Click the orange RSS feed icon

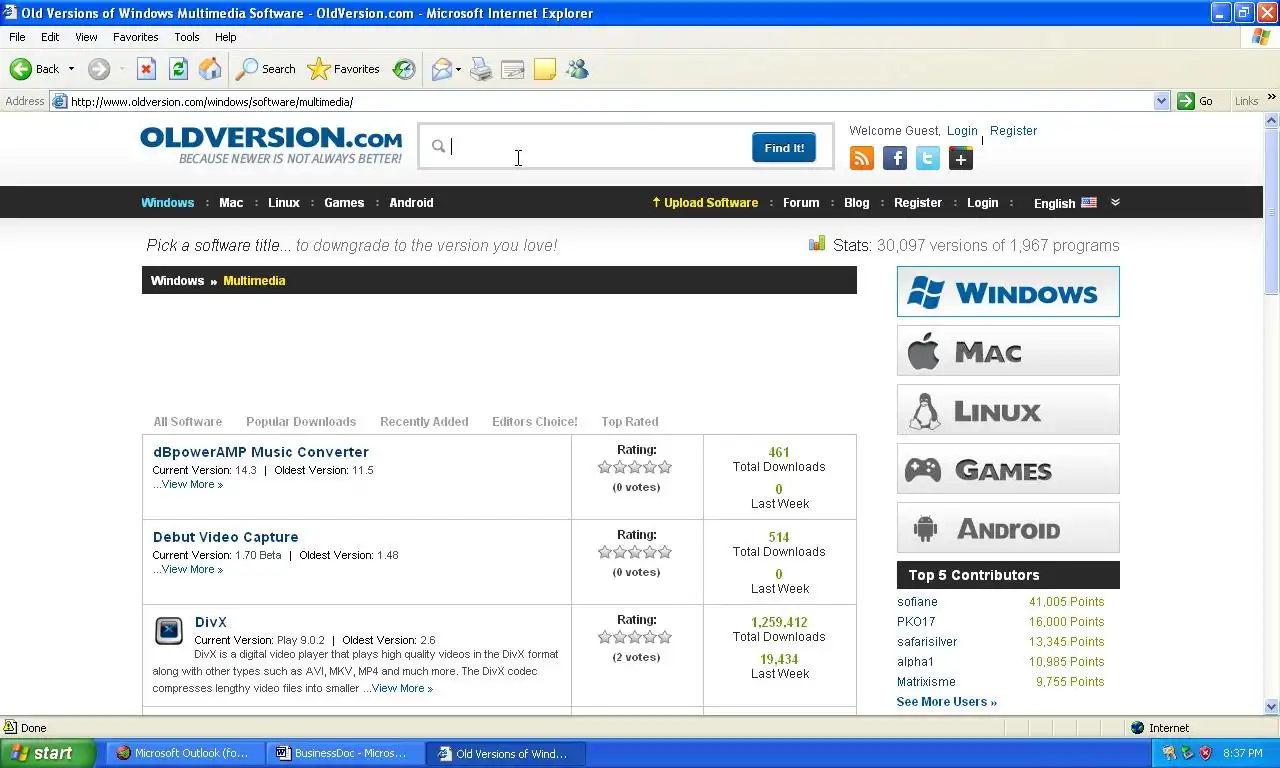pos(862,158)
